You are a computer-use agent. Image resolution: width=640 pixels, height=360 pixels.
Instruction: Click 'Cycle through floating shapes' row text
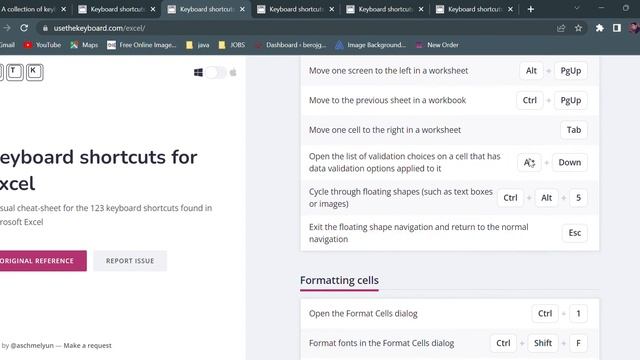(400, 198)
